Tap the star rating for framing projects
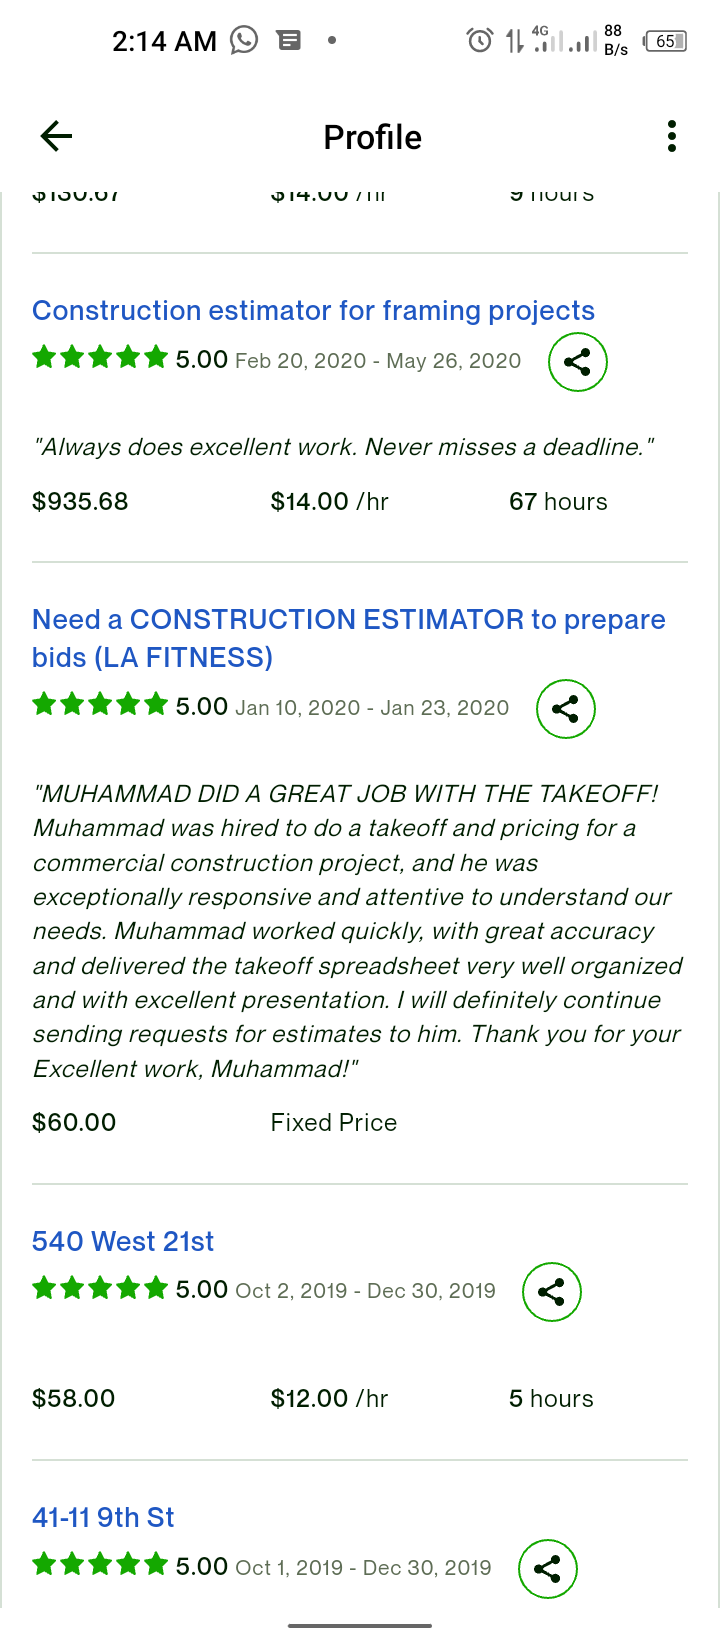The width and height of the screenshot is (720, 1640). point(100,359)
